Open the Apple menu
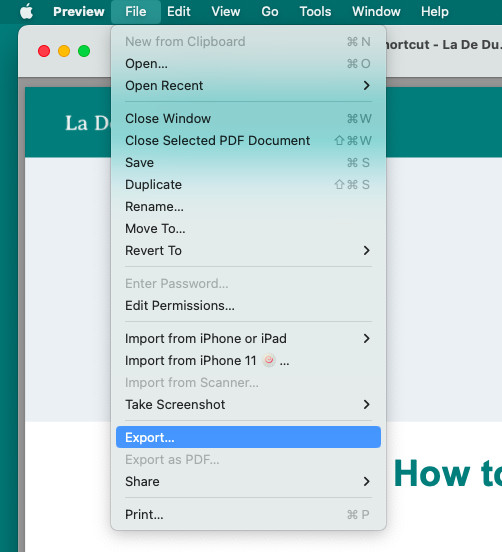Viewport: 502px width, 552px height. pyautogui.click(x=26, y=12)
